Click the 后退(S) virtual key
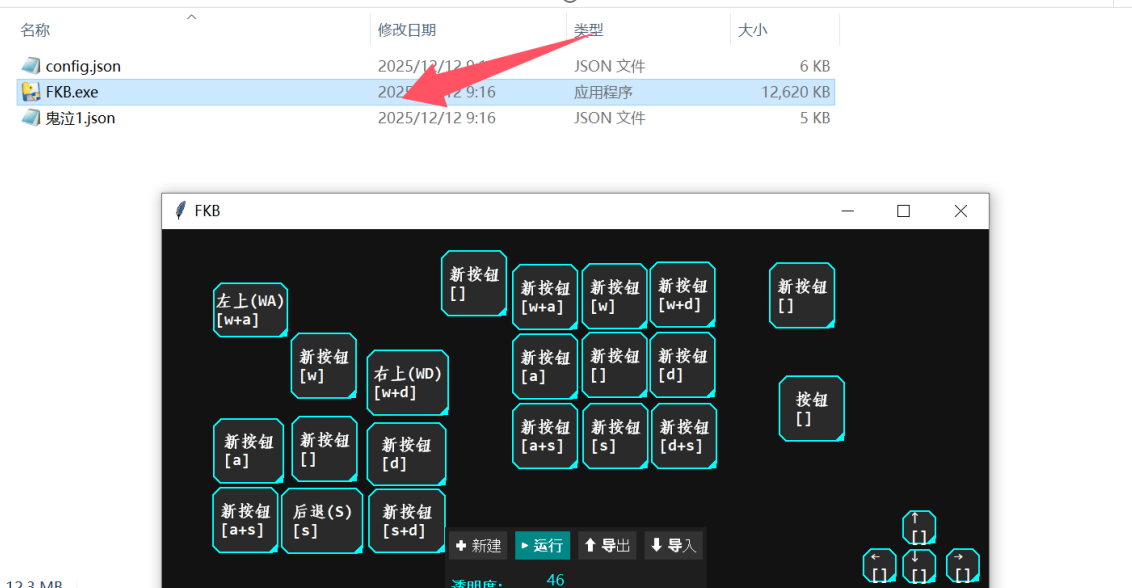1132x588 pixels. click(321, 521)
